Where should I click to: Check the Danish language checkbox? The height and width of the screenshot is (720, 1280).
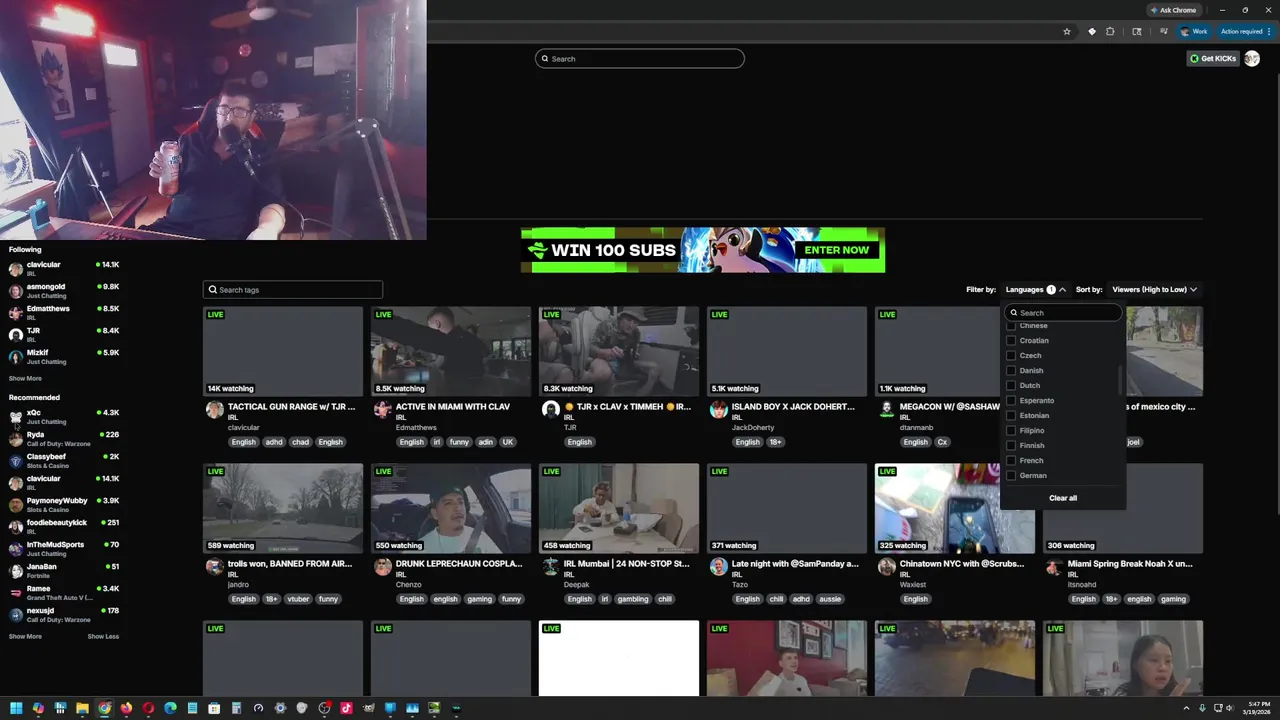coord(1011,370)
